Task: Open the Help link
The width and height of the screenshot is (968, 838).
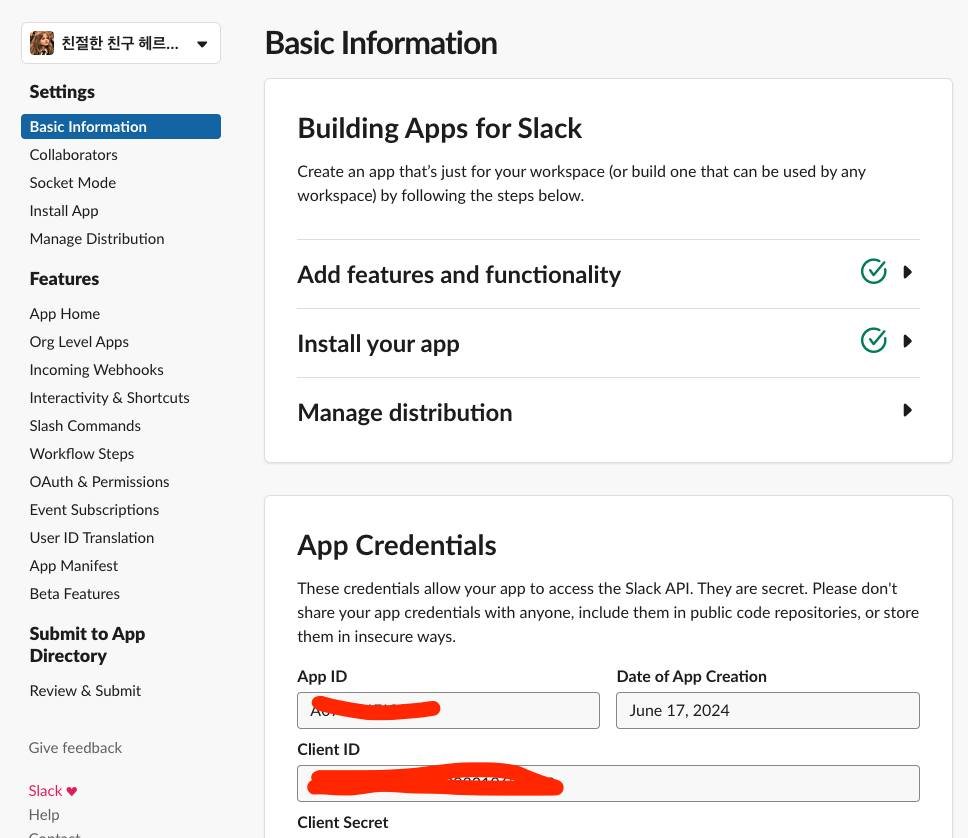Action: coord(44,815)
